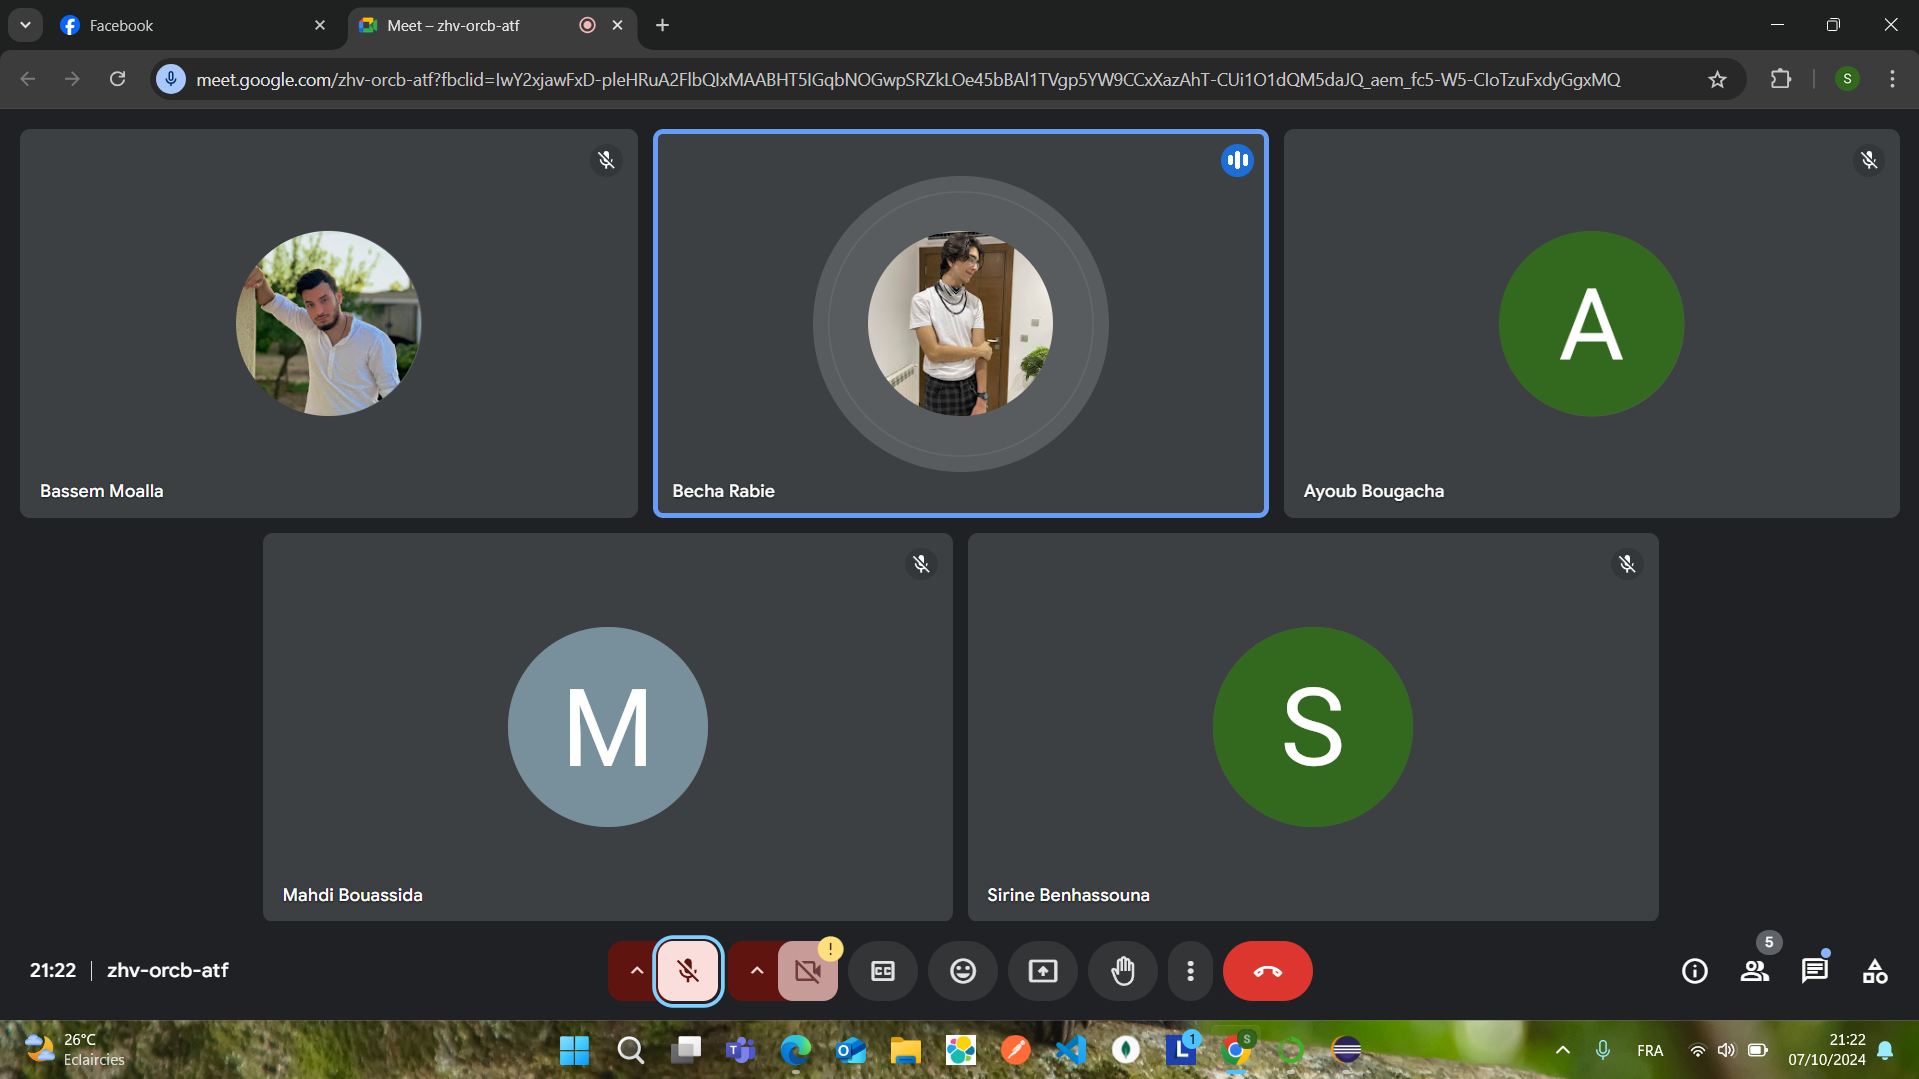Click the Sirine Benhassouna name label
Viewport: 1919px width, 1079px height.
tap(1068, 895)
